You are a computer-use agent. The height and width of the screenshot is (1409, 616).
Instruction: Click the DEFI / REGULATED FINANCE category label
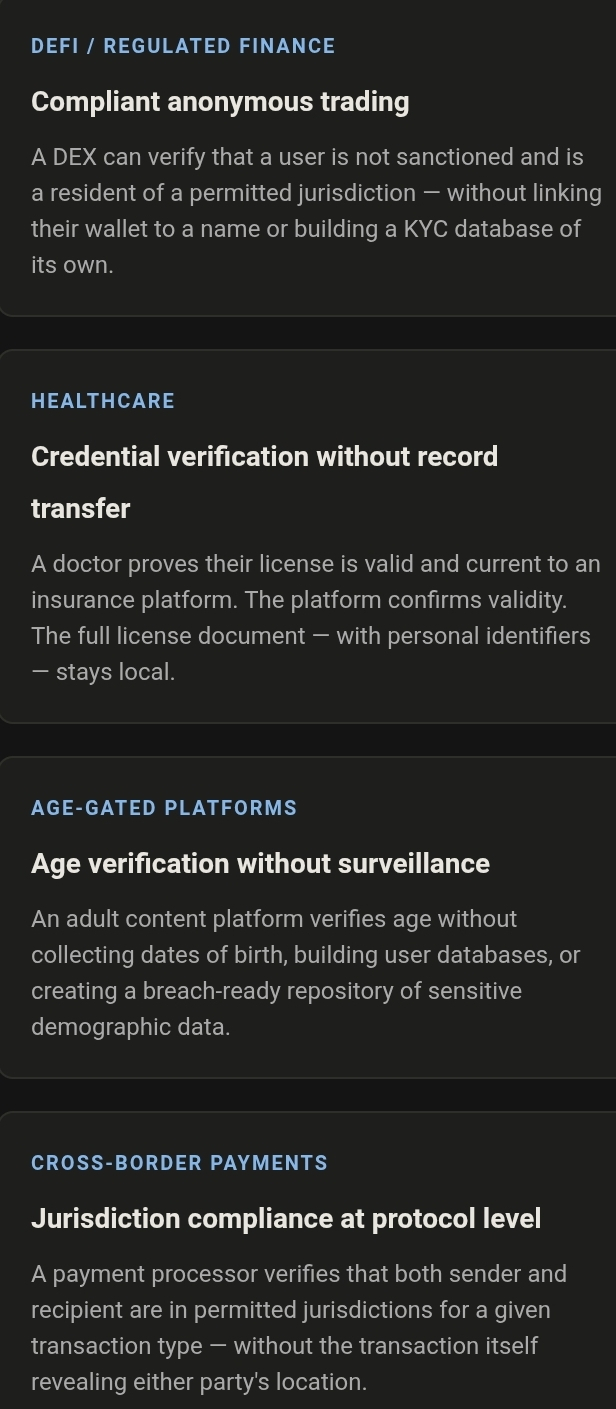(x=183, y=46)
